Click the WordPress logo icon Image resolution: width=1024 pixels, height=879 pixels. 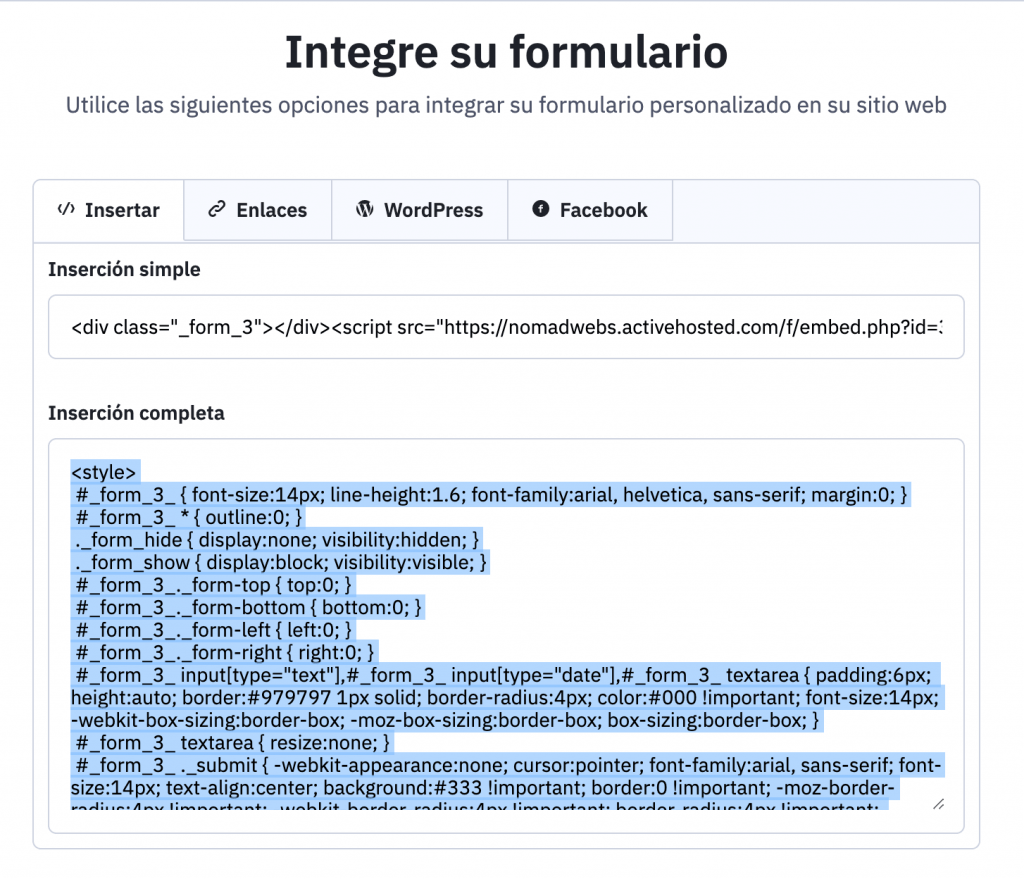(364, 209)
